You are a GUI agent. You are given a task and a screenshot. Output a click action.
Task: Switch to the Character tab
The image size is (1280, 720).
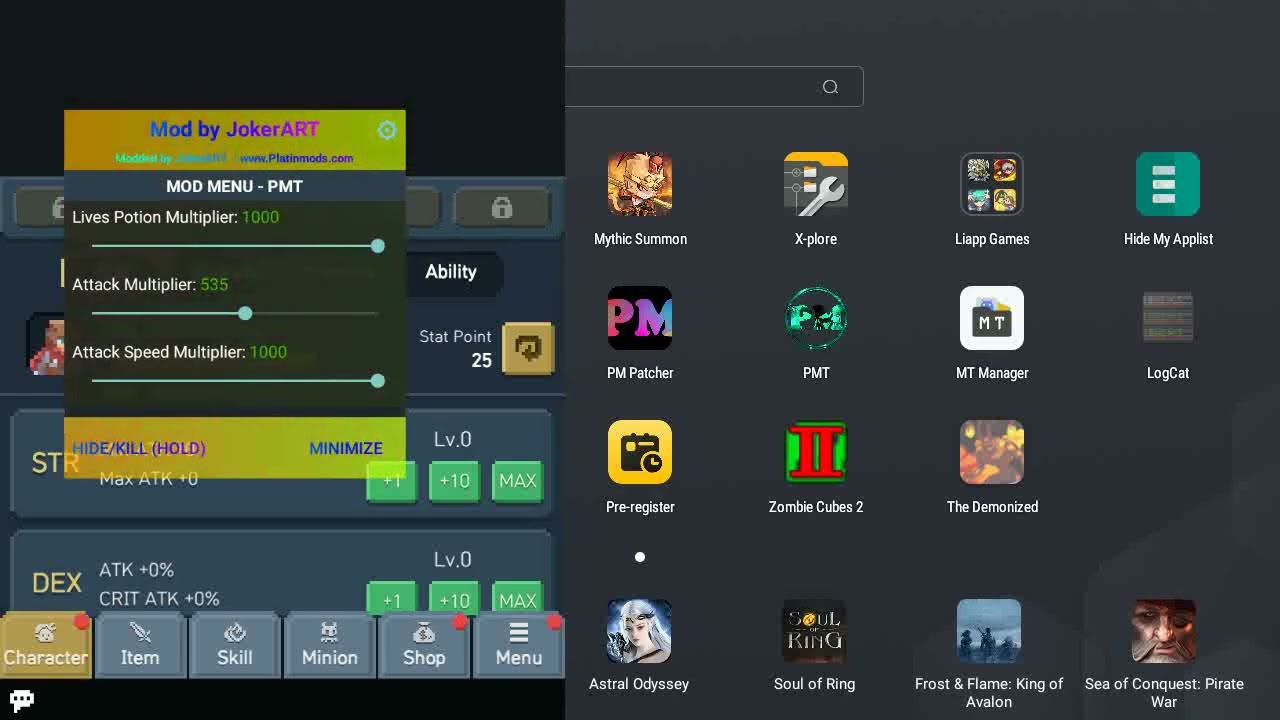coord(46,645)
